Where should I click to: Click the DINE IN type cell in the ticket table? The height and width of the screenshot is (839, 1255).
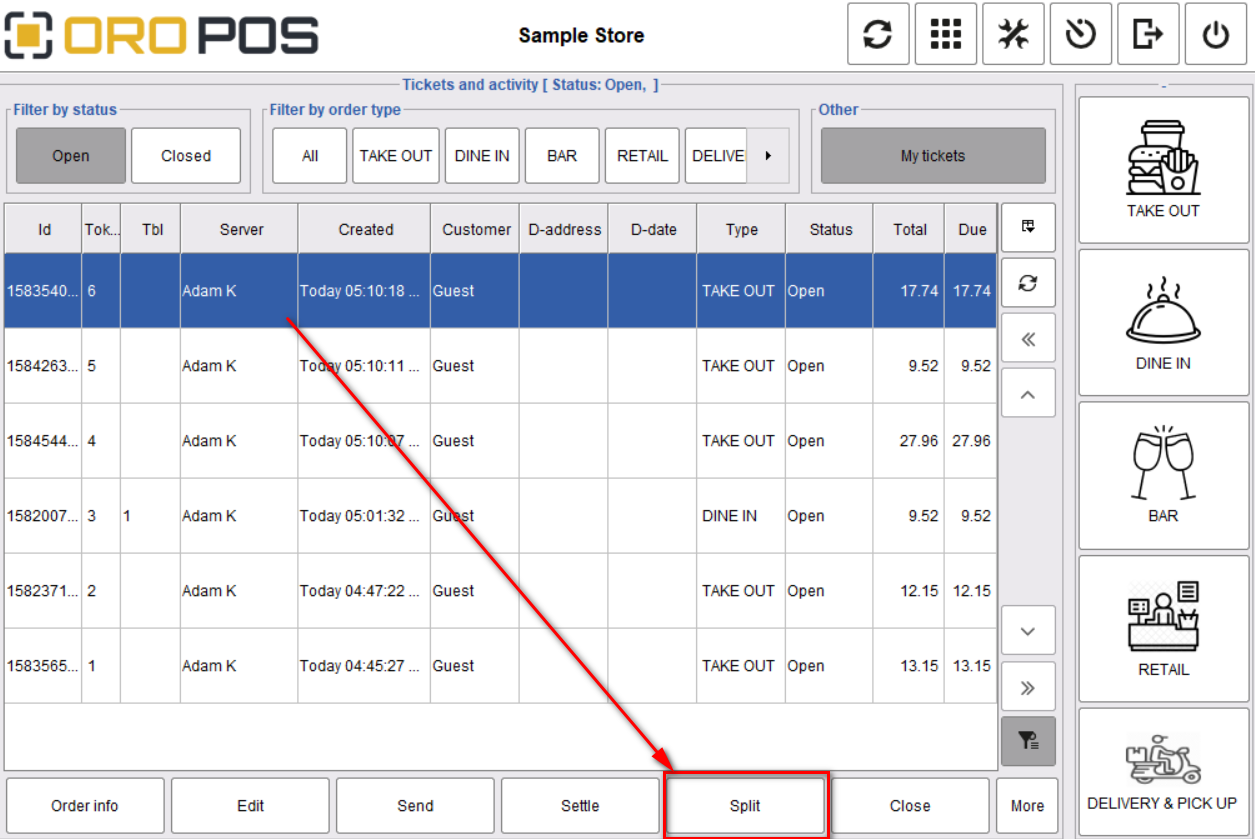[x=742, y=516]
